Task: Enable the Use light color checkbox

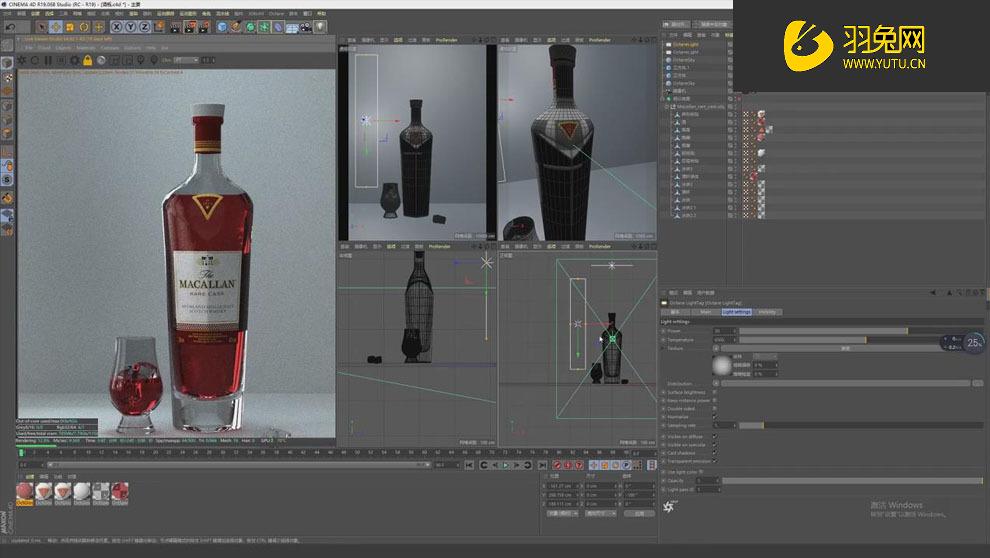Action: [x=701, y=472]
